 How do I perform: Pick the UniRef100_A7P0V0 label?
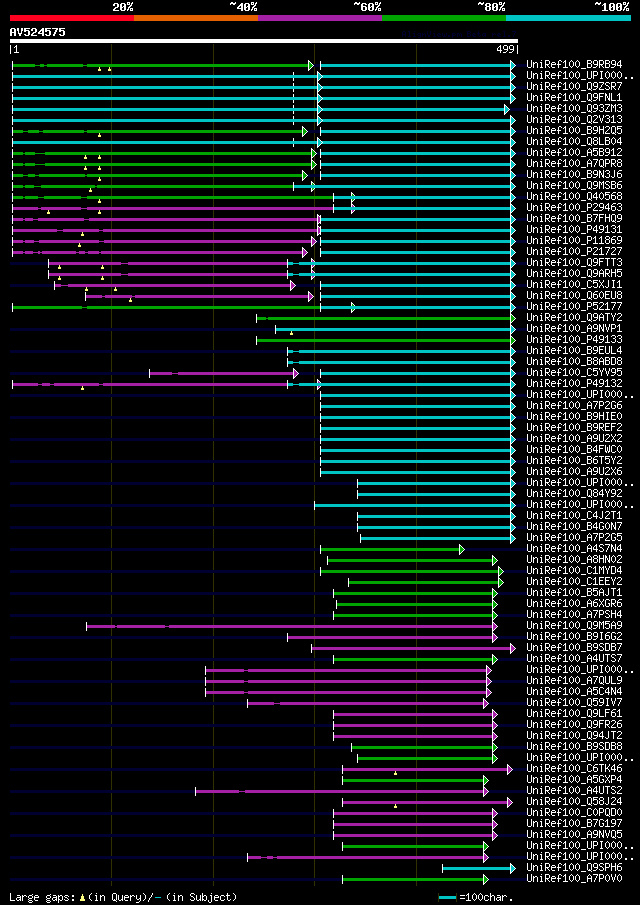pyautogui.click(x=574, y=878)
